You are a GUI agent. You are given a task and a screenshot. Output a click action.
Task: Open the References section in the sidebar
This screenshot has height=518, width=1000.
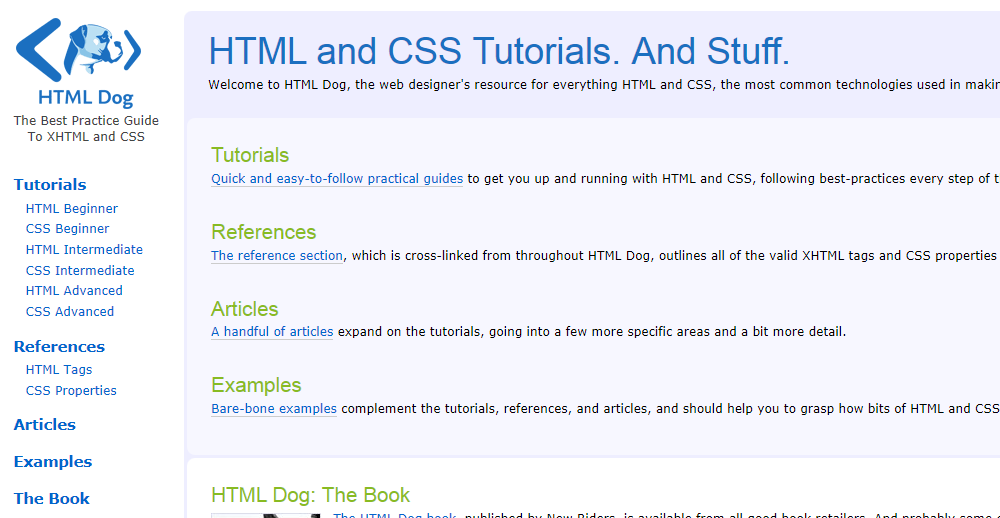click(x=59, y=347)
